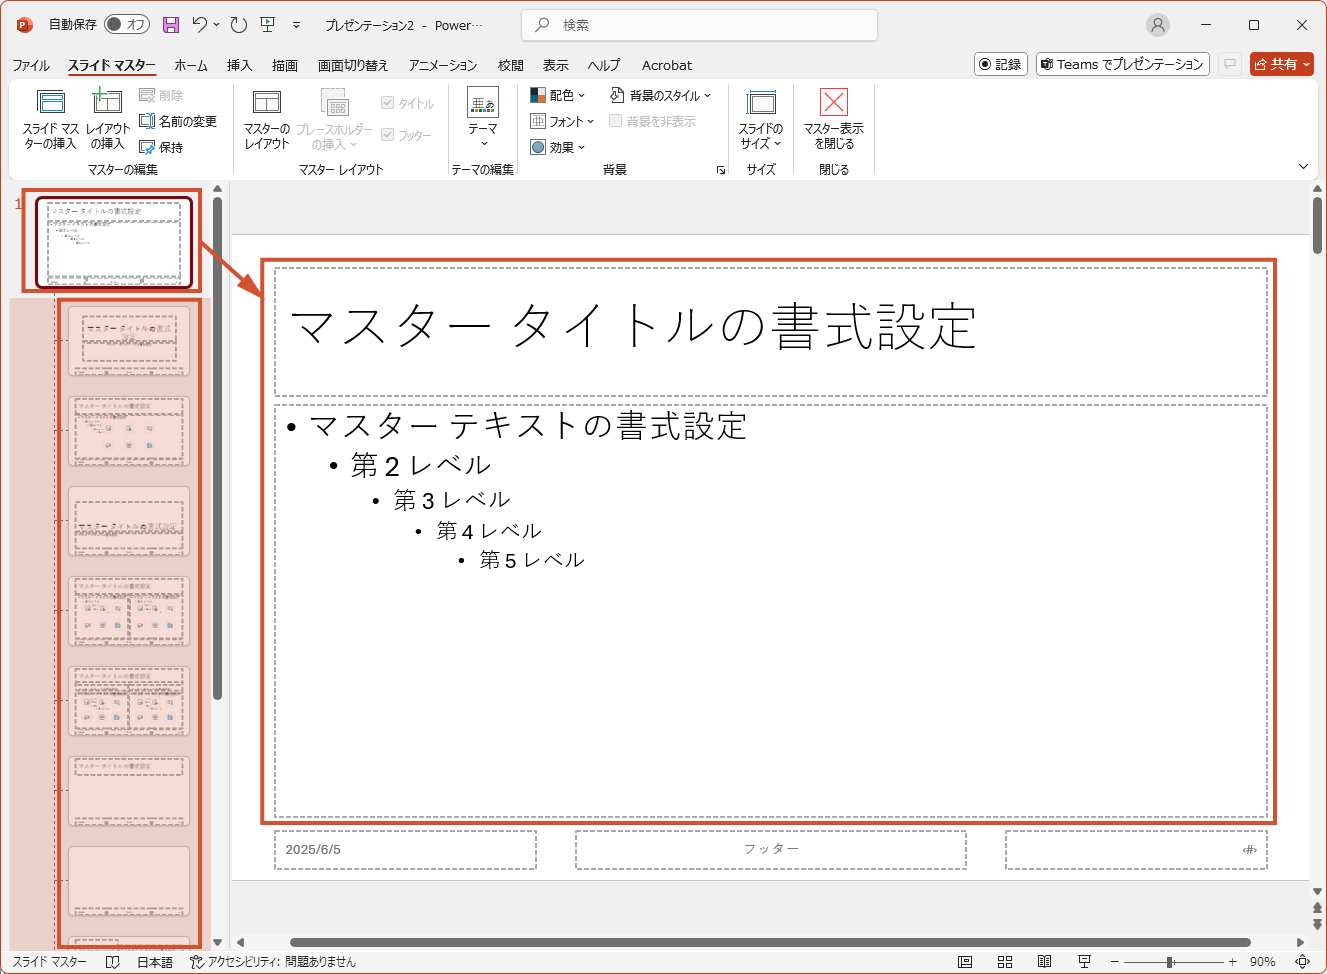This screenshot has width=1327, height=974.
Task: Click the Comments icon button
Action: click(x=1230, y=64)
